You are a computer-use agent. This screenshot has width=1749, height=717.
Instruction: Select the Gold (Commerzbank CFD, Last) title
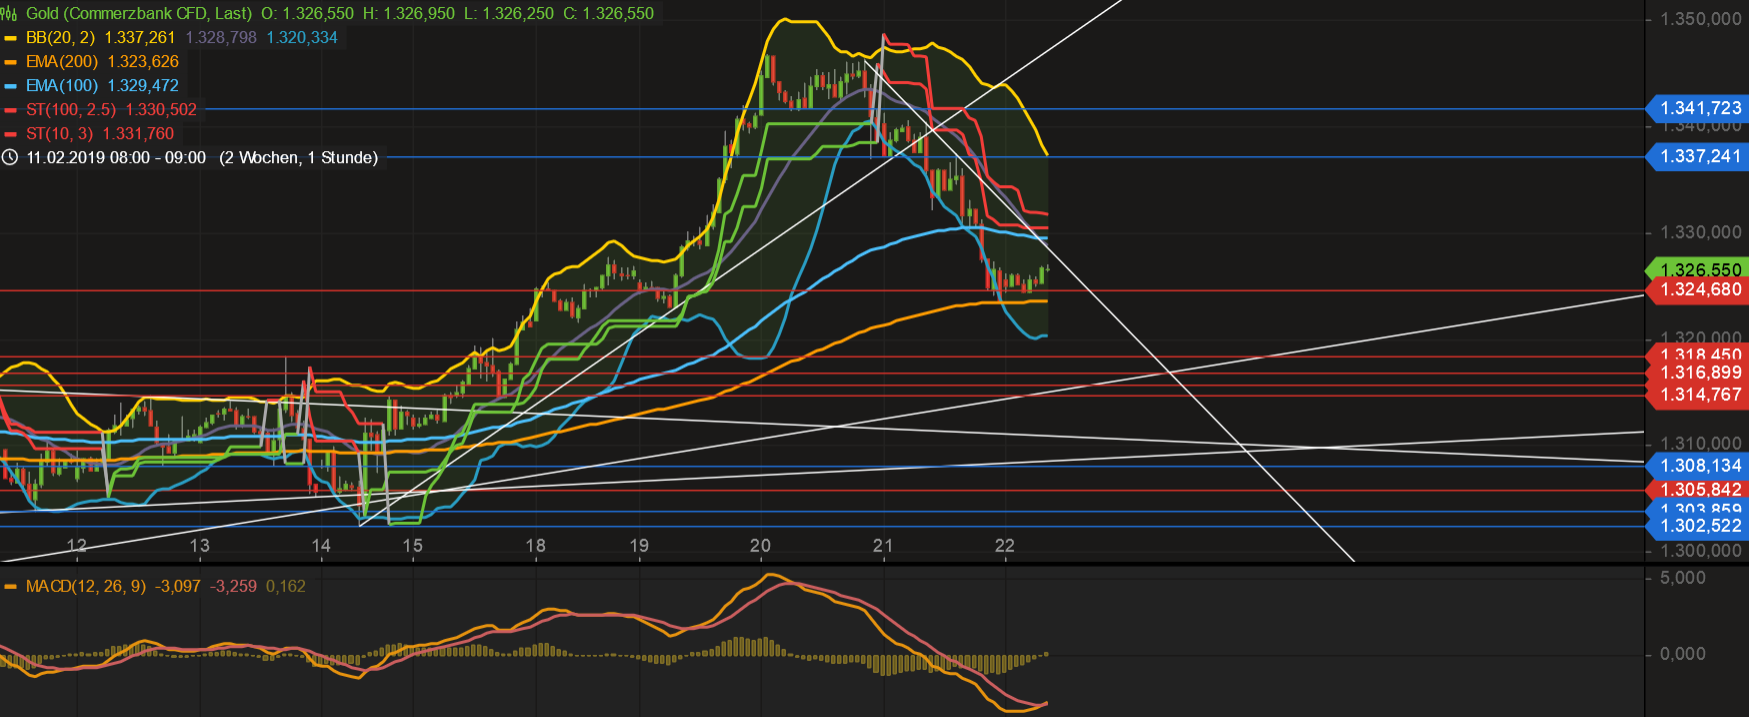point(138,14)
